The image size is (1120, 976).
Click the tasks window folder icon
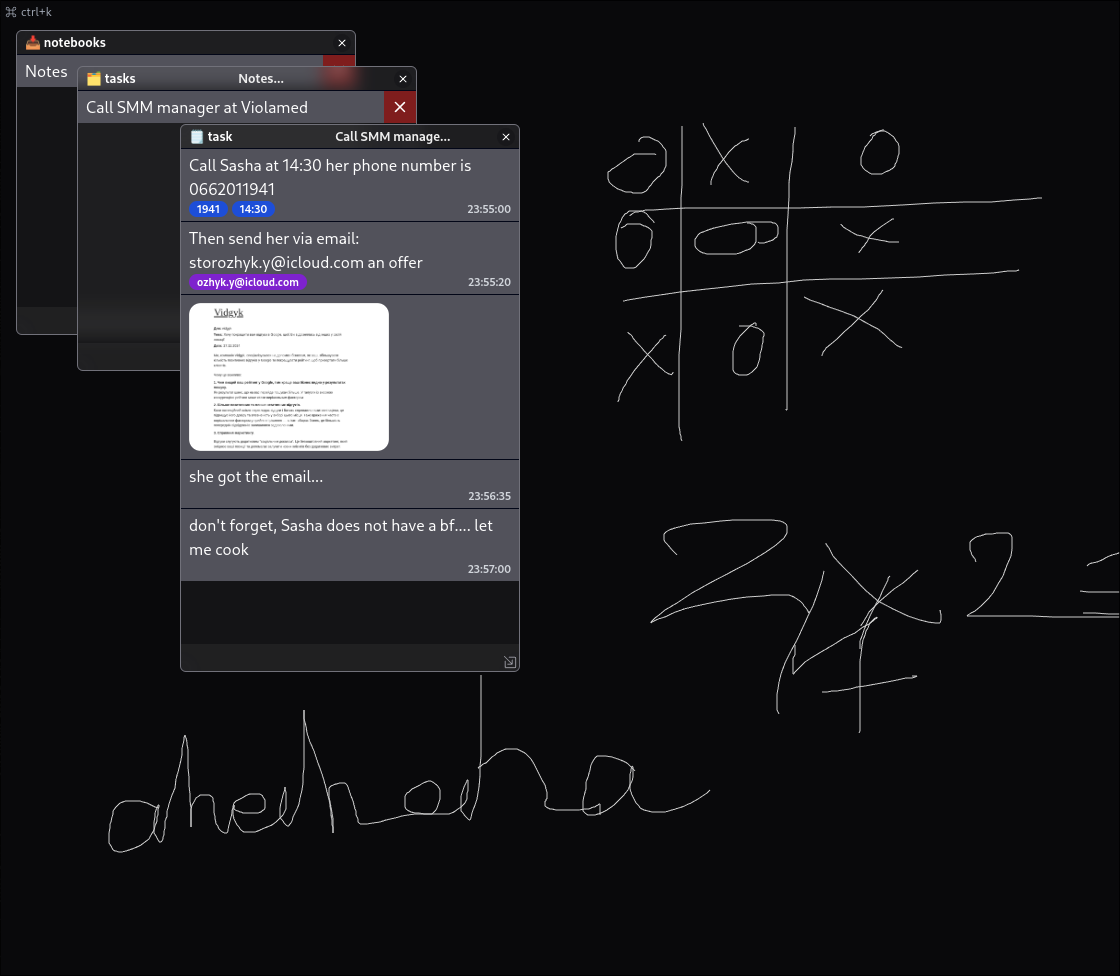click(94, 79)
